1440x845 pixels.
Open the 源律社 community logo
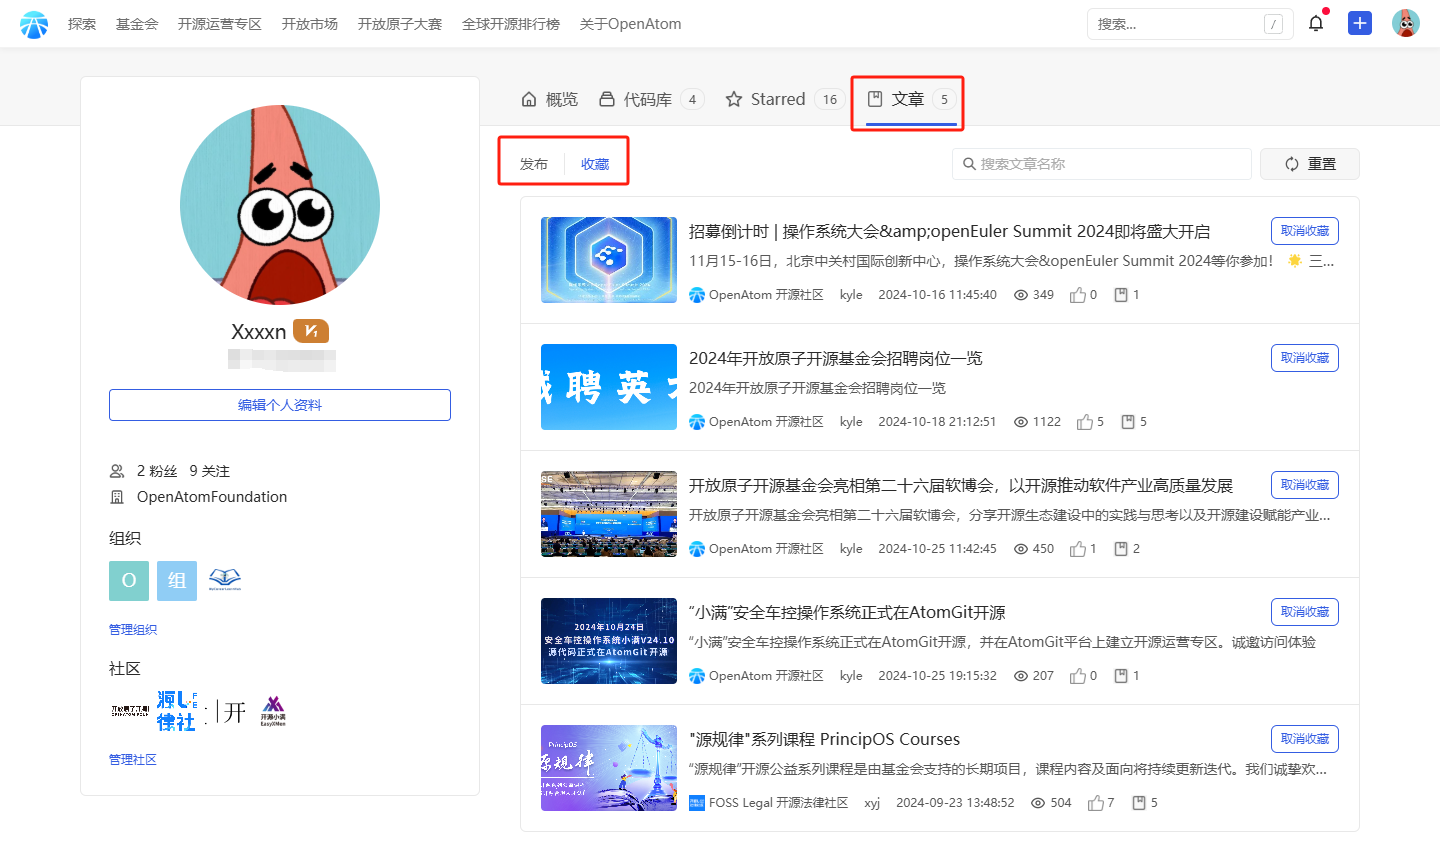click(177, 711)
